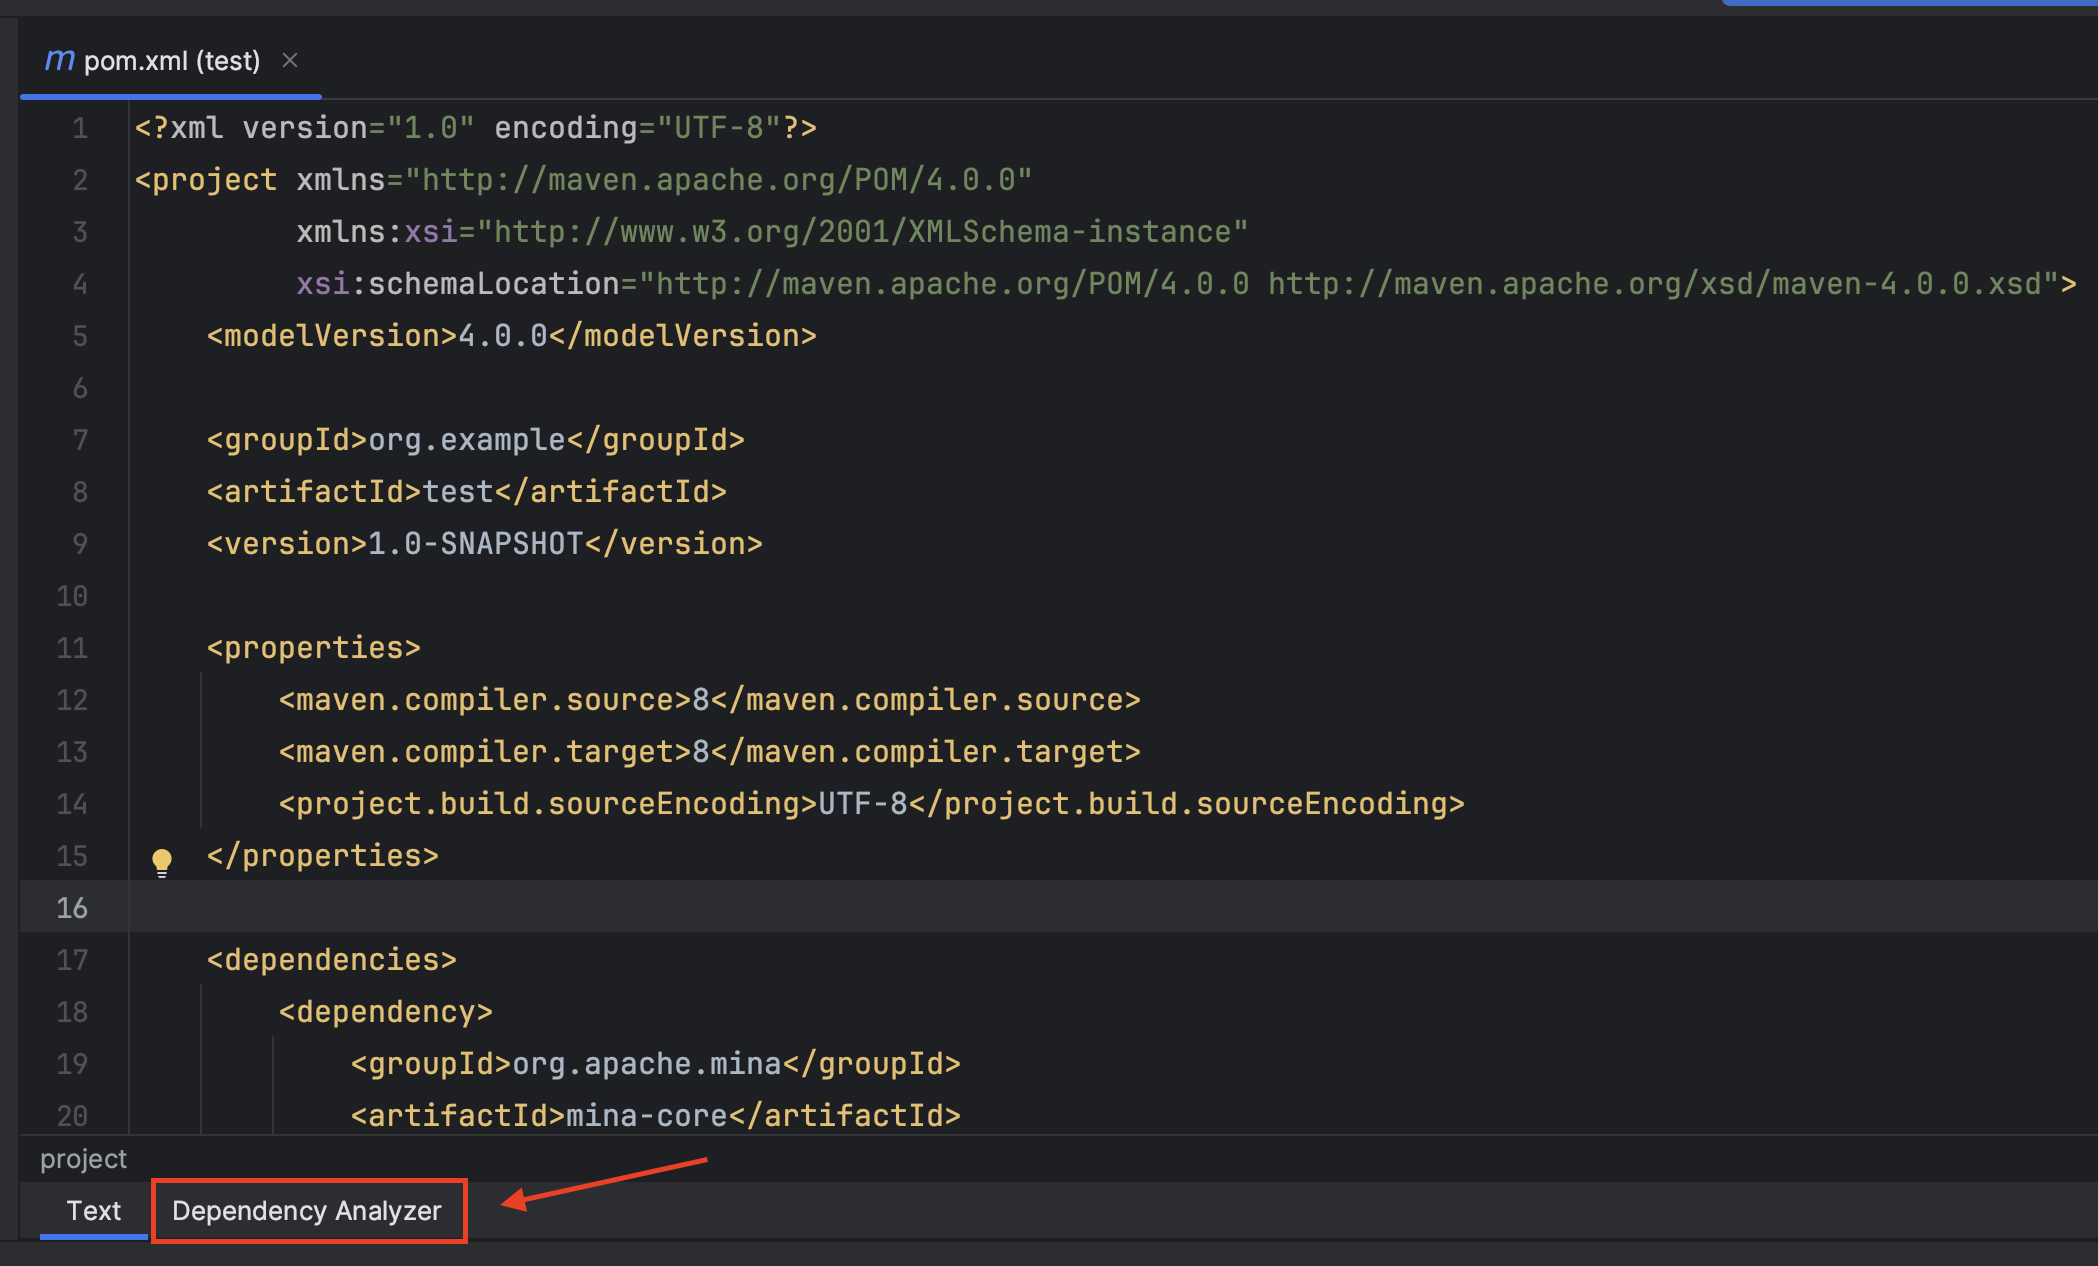This screenshot has width=2098, height=1266.
Task: Open the XMLSchema-instance URL on line 3
Action: click(x=862, y=232)
